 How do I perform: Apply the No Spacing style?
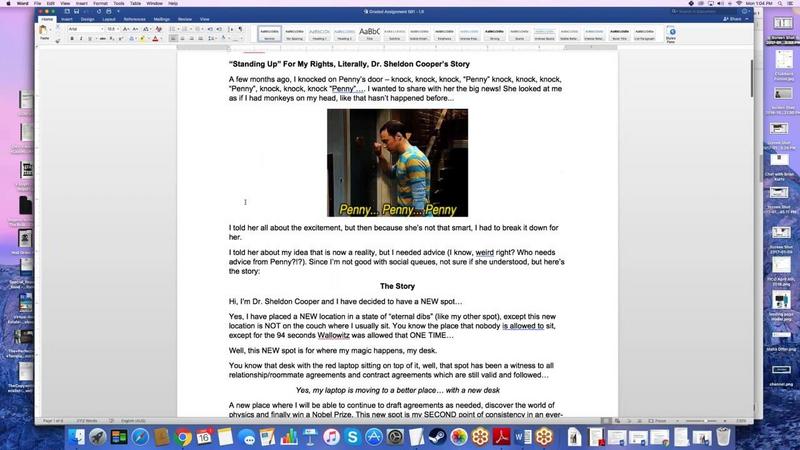294,34
